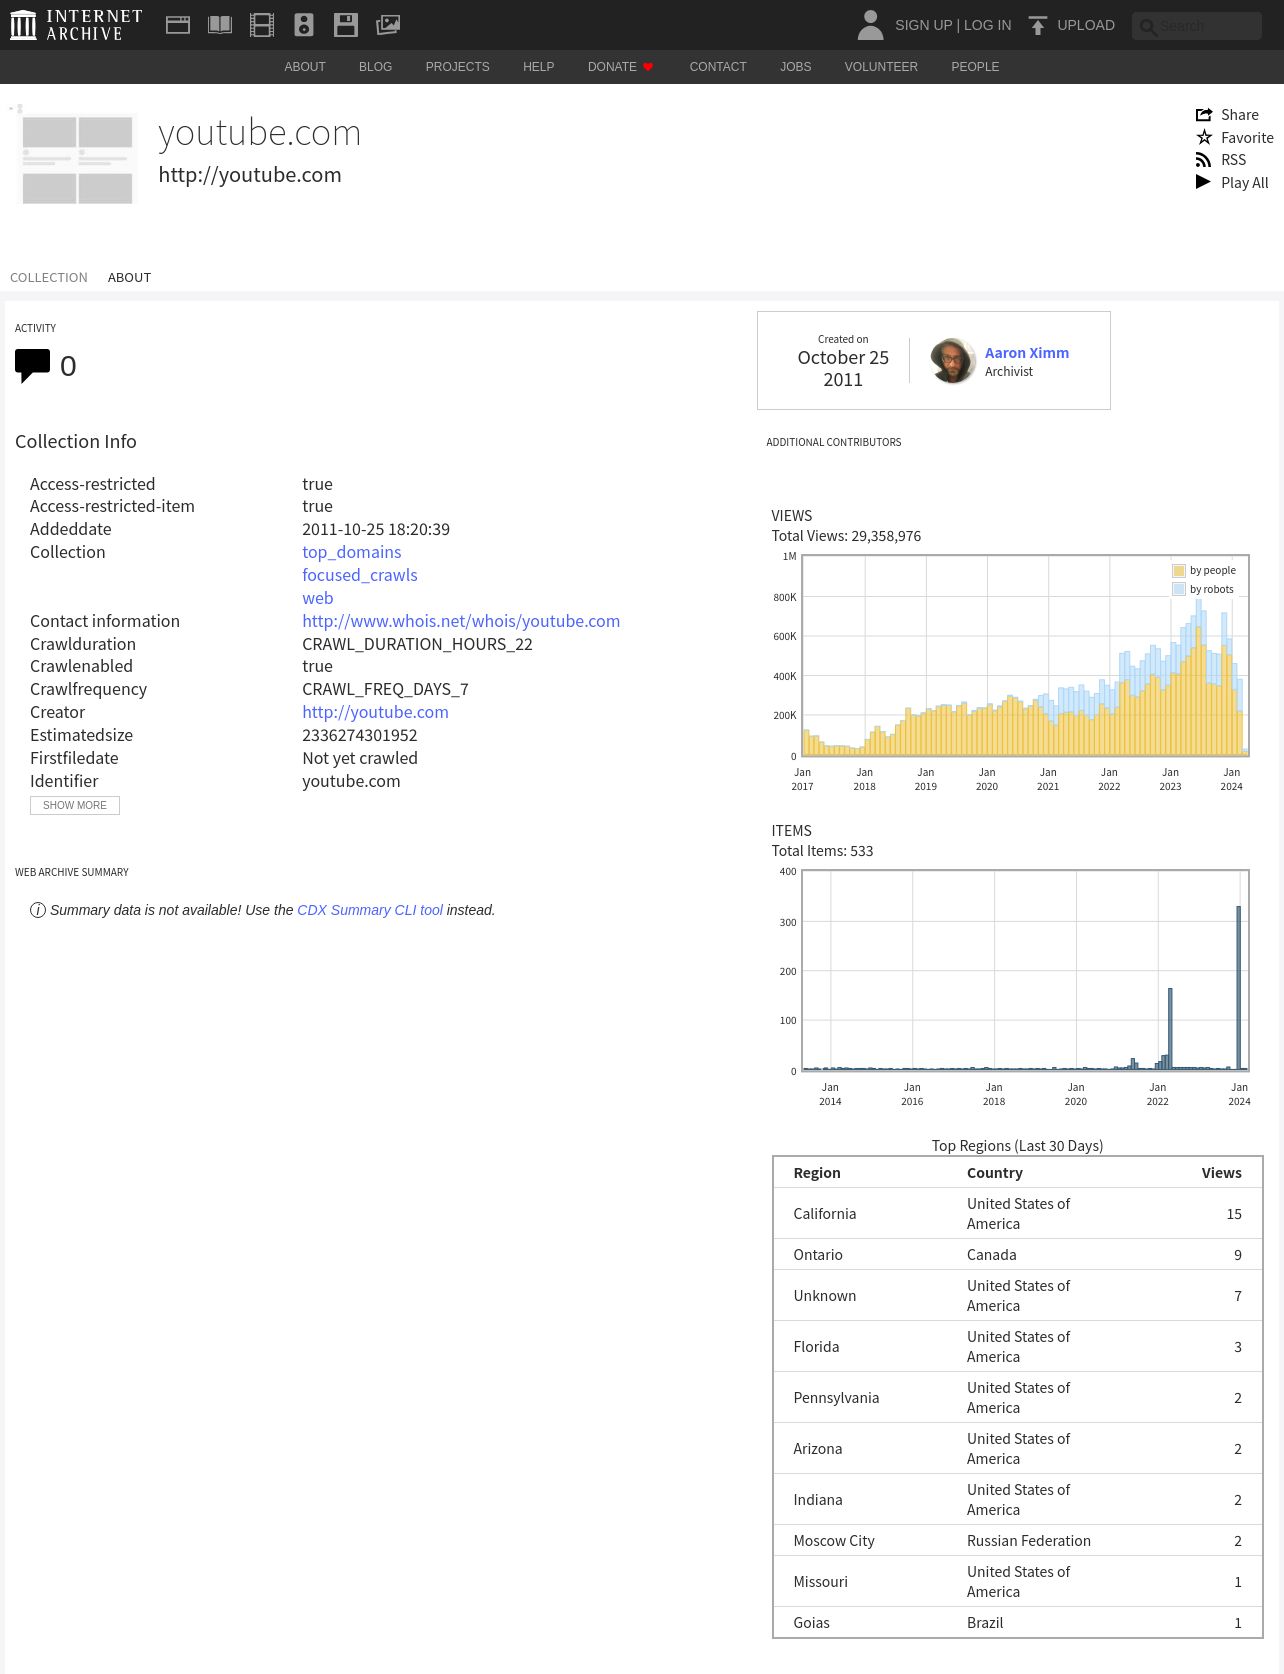Click Aaron Ximm's profile photo
This screenshot has width=1284, height=1674.
(953, 361)
